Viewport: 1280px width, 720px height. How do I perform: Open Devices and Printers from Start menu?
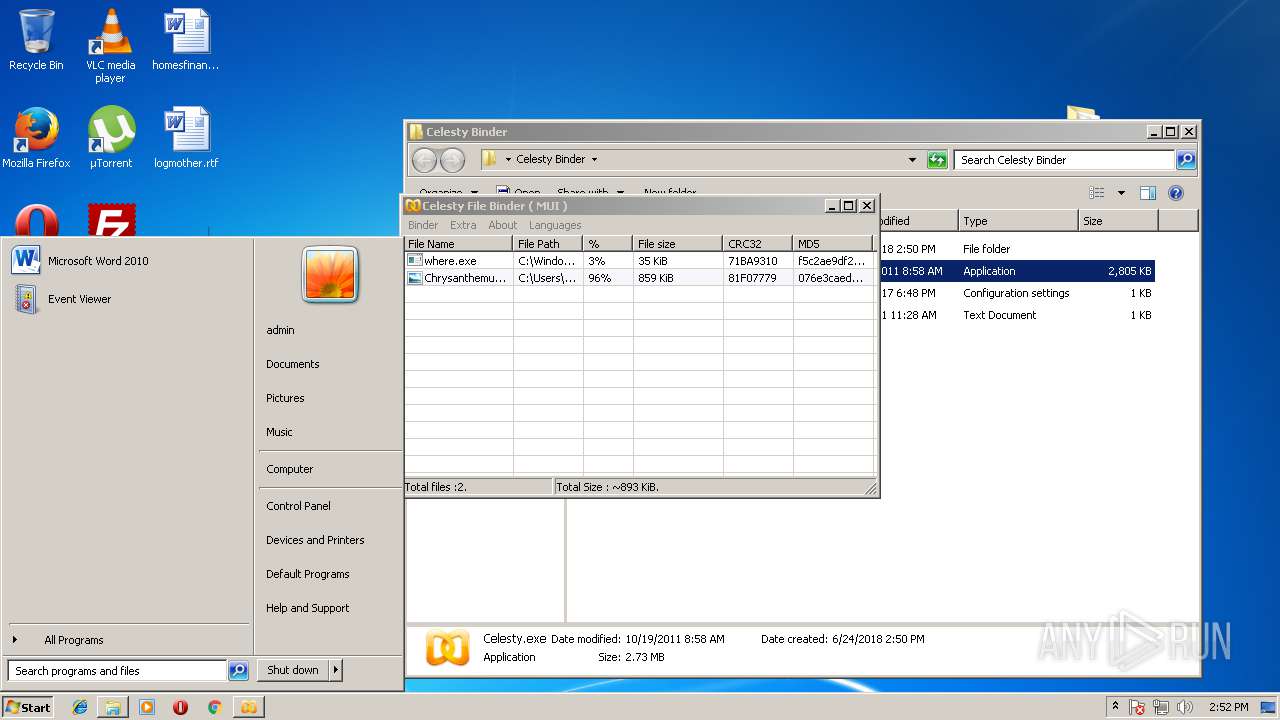pos(315,540)
